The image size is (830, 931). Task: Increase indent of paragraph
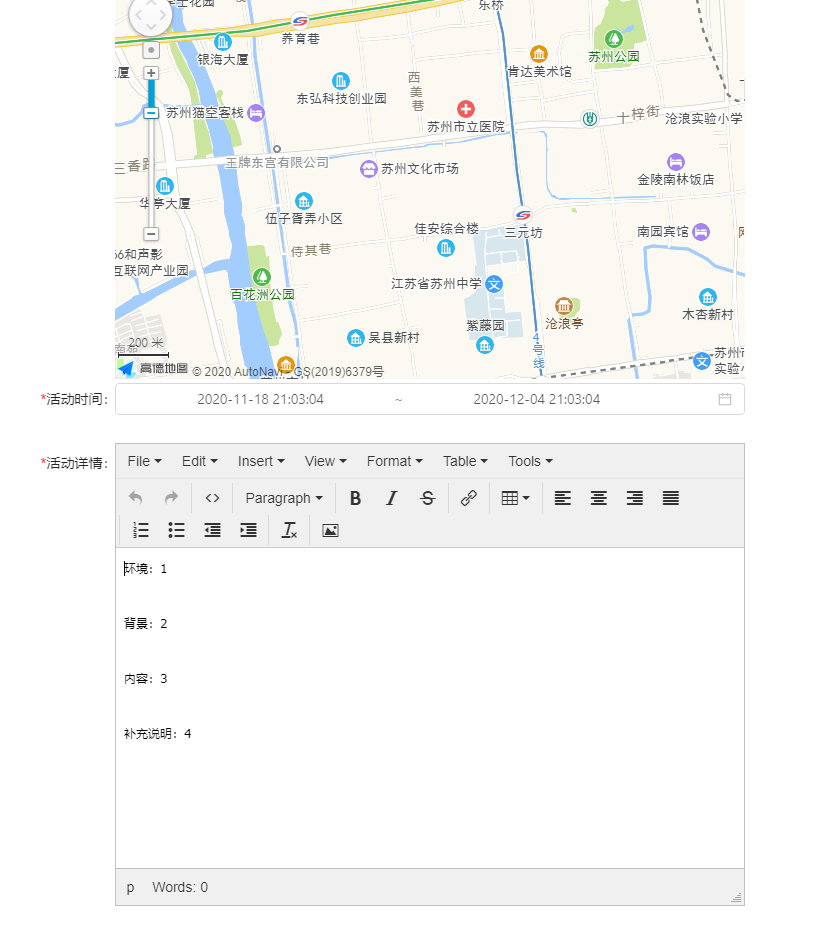point(248,530)
